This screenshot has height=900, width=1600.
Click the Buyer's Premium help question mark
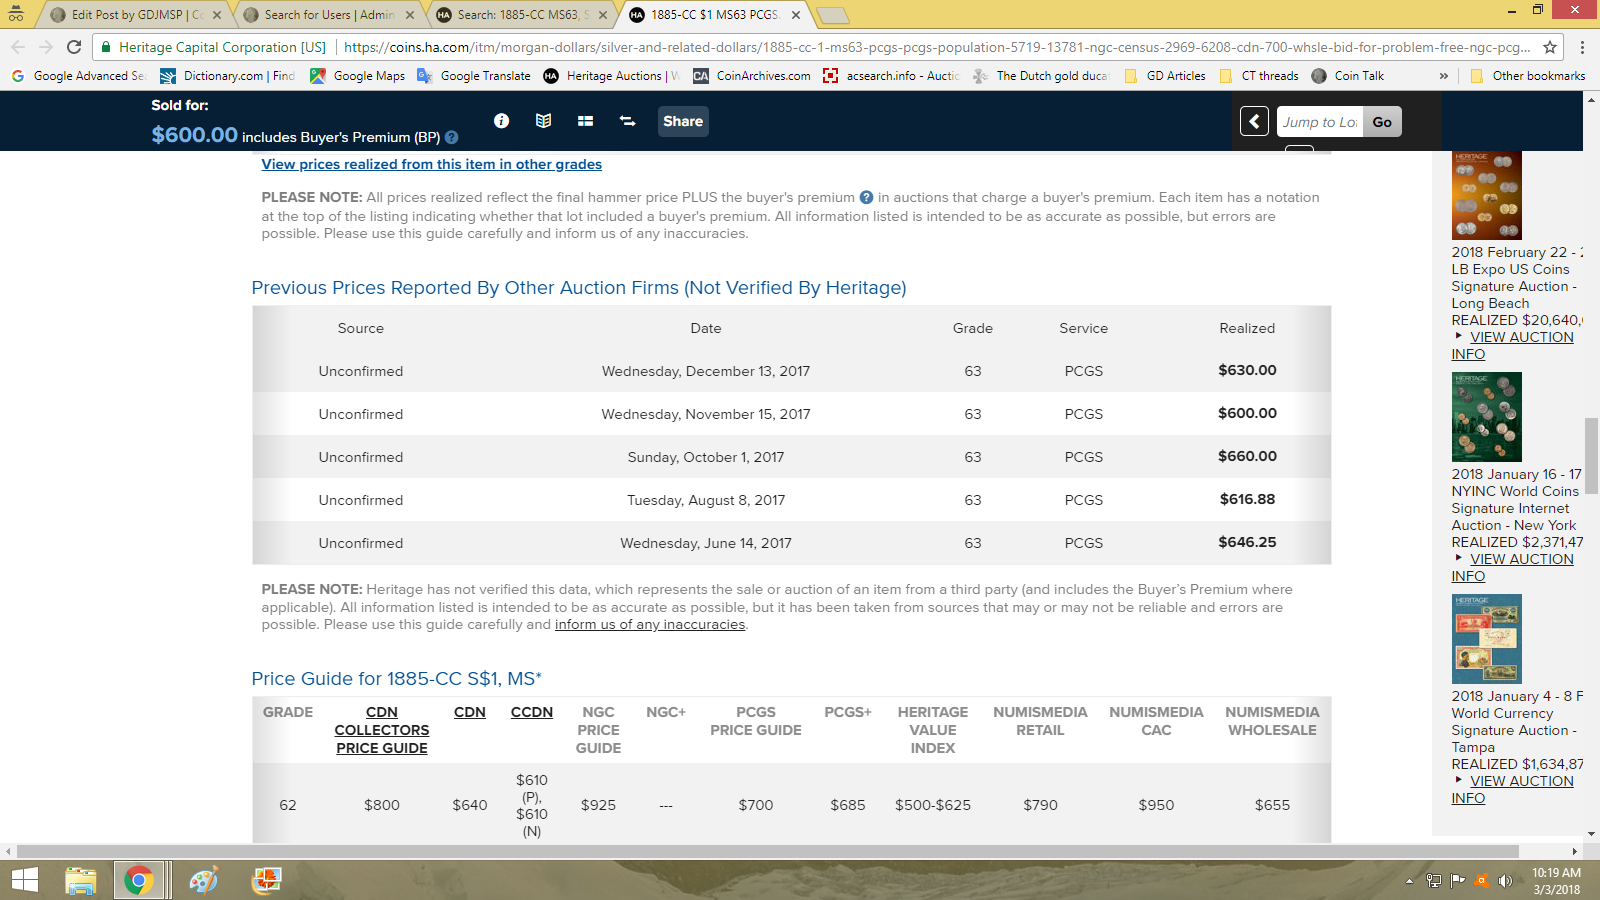click(451, 138)
